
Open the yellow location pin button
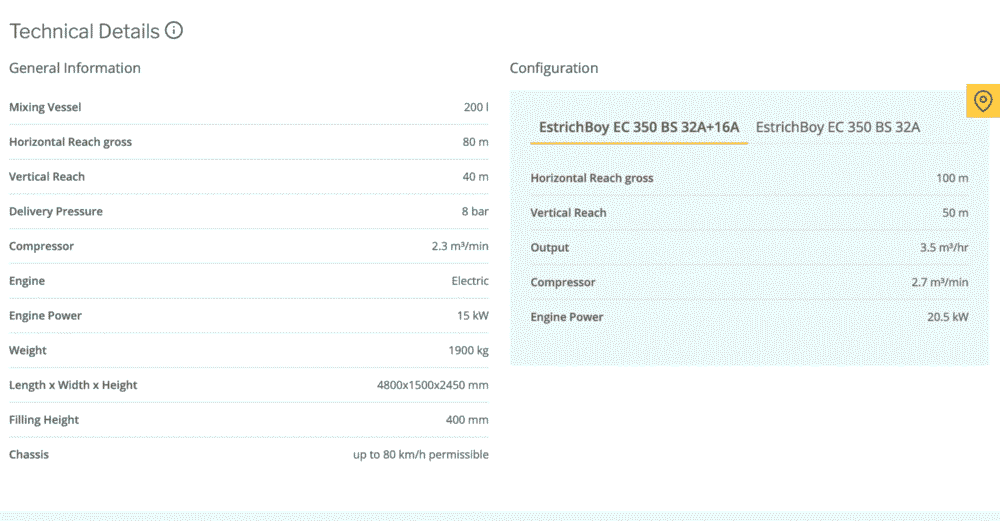pyautogui.click(x=983, y=101)
